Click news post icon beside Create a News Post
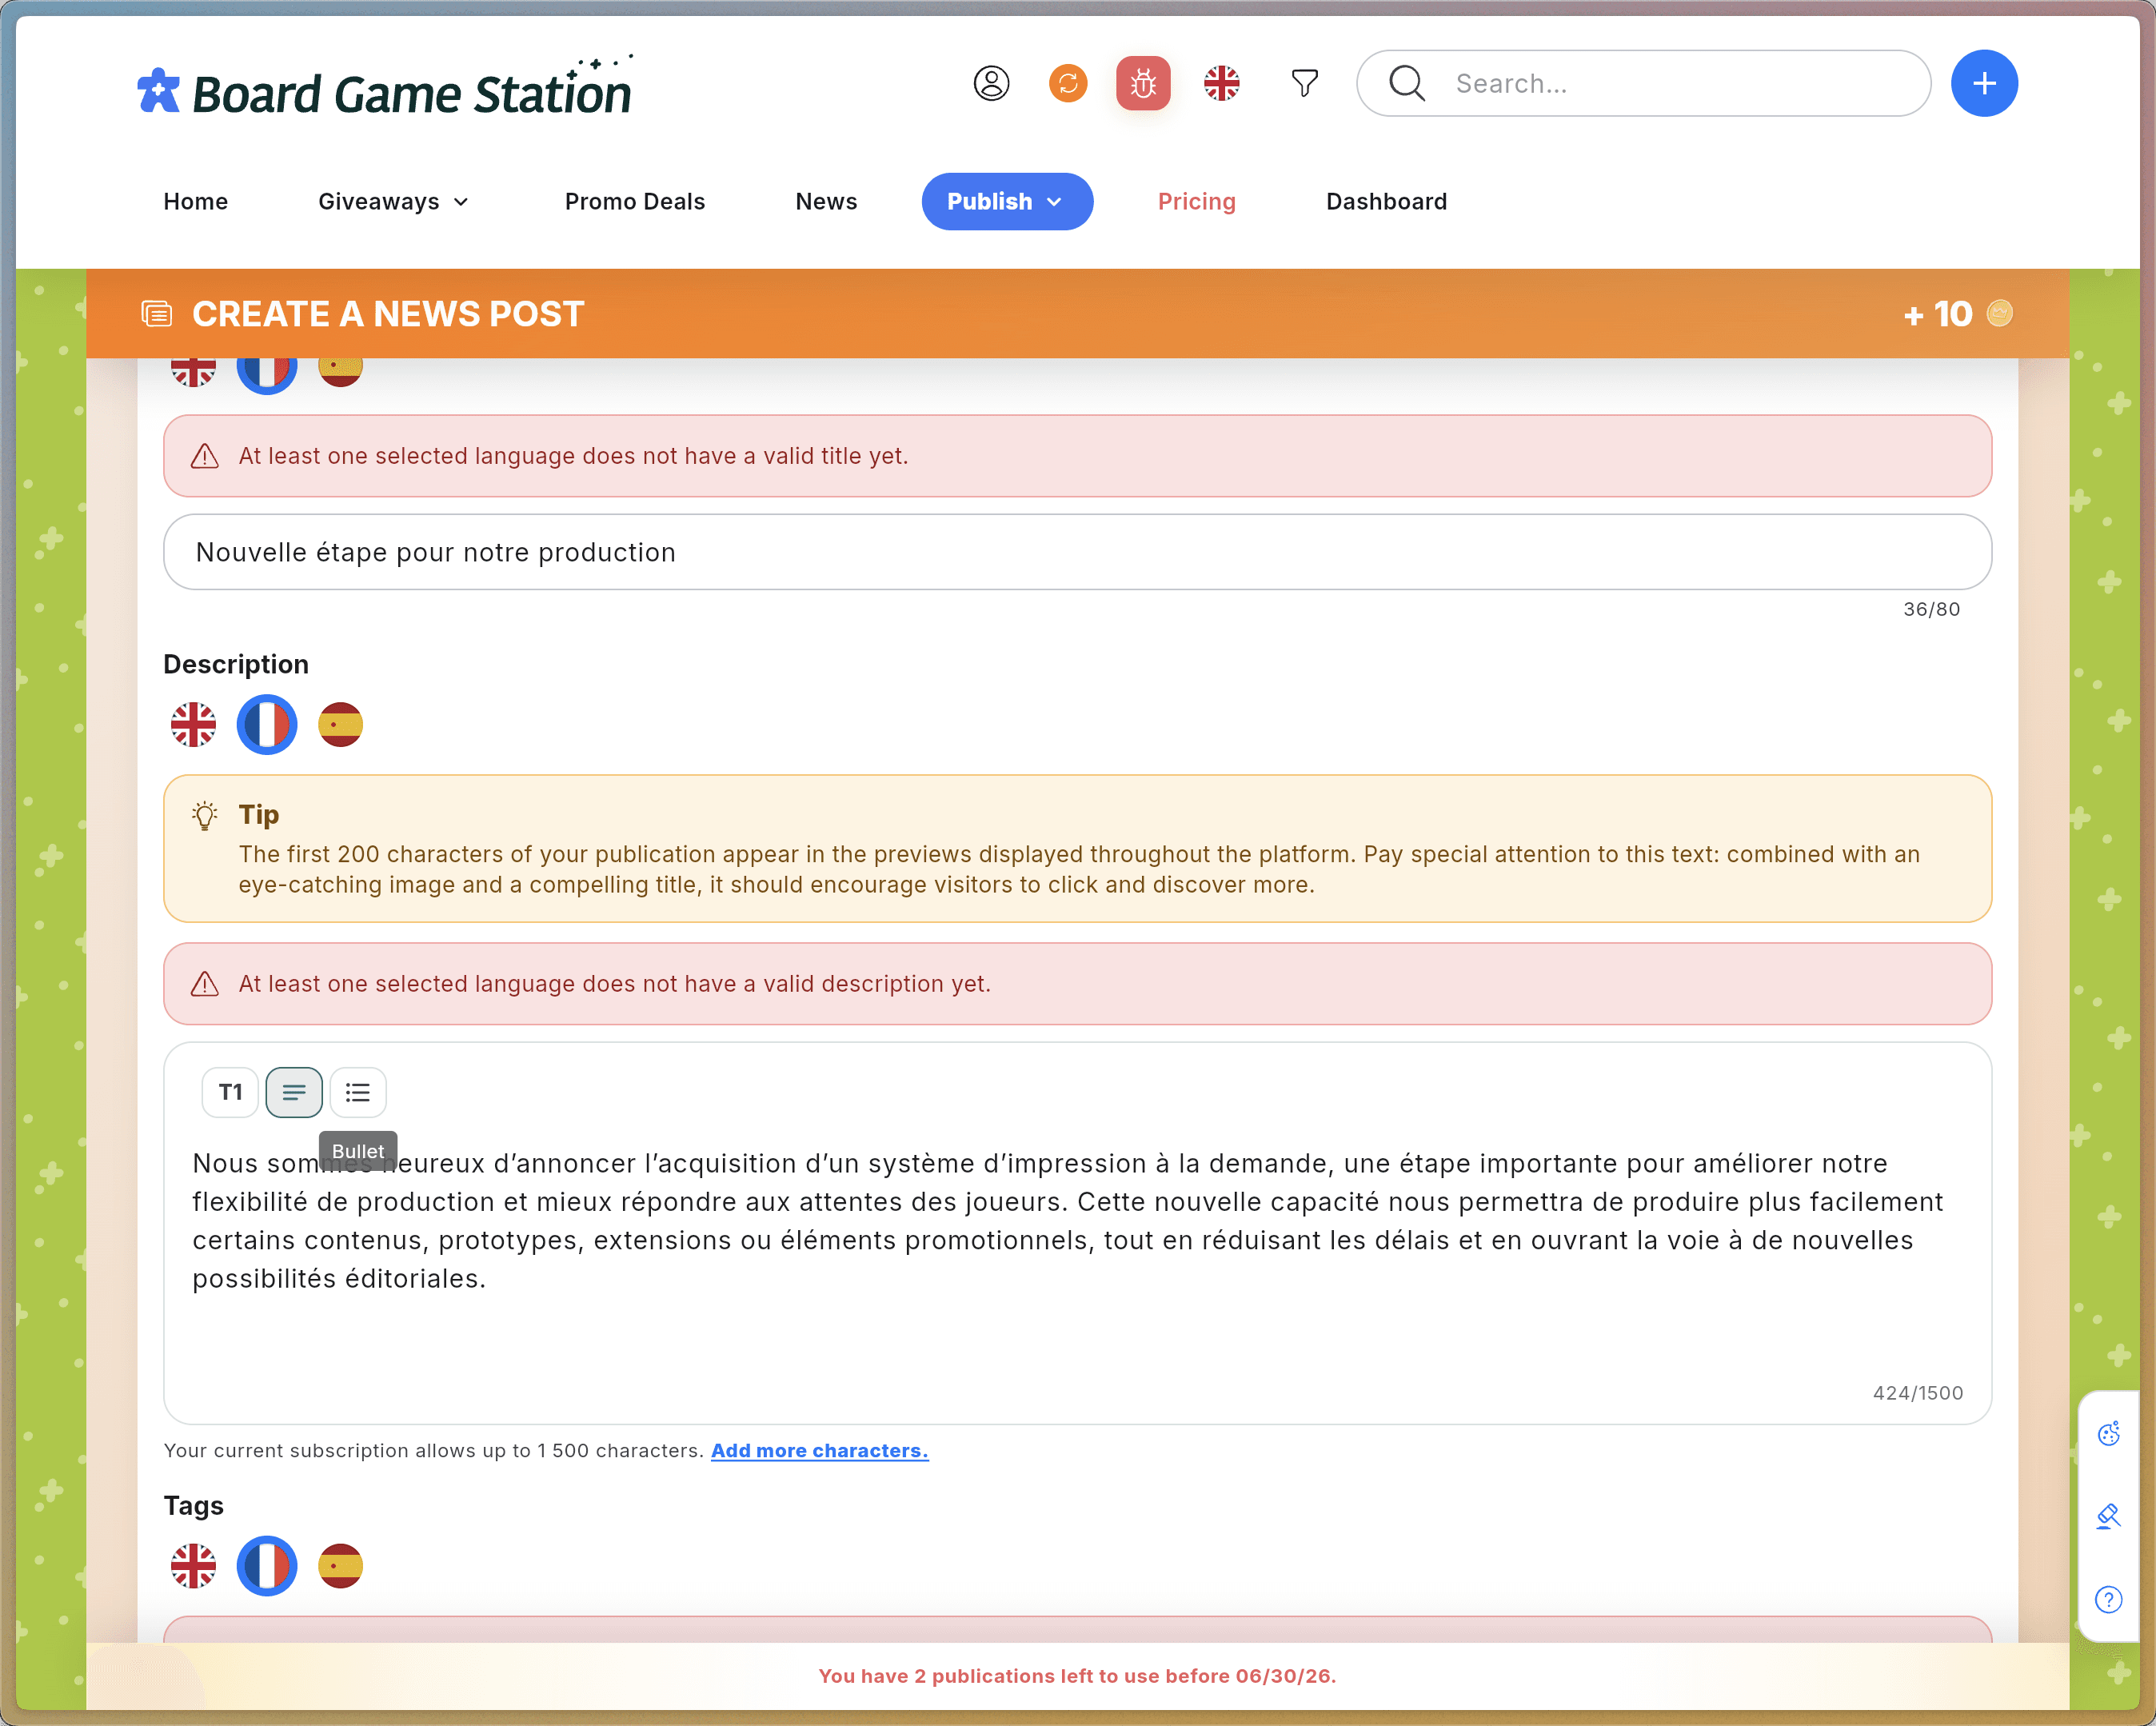The height and width of the screenshot is (1726, 2156). point(157,314)
